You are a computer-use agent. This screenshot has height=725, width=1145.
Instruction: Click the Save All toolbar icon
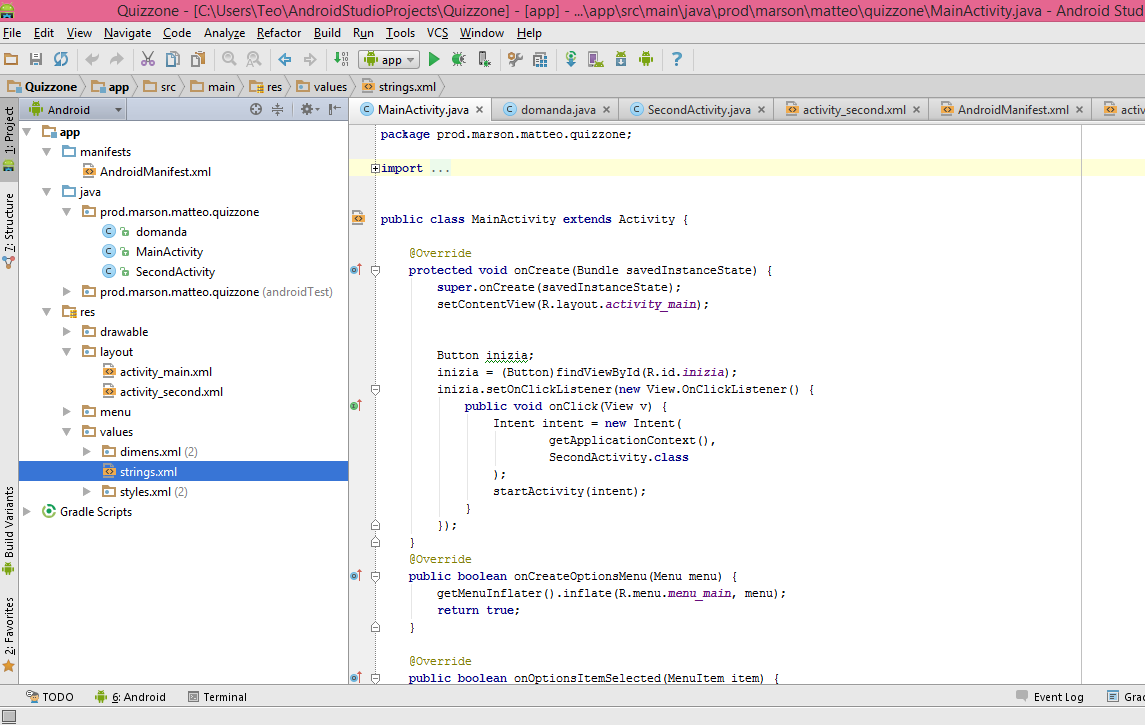coord(35,59)
